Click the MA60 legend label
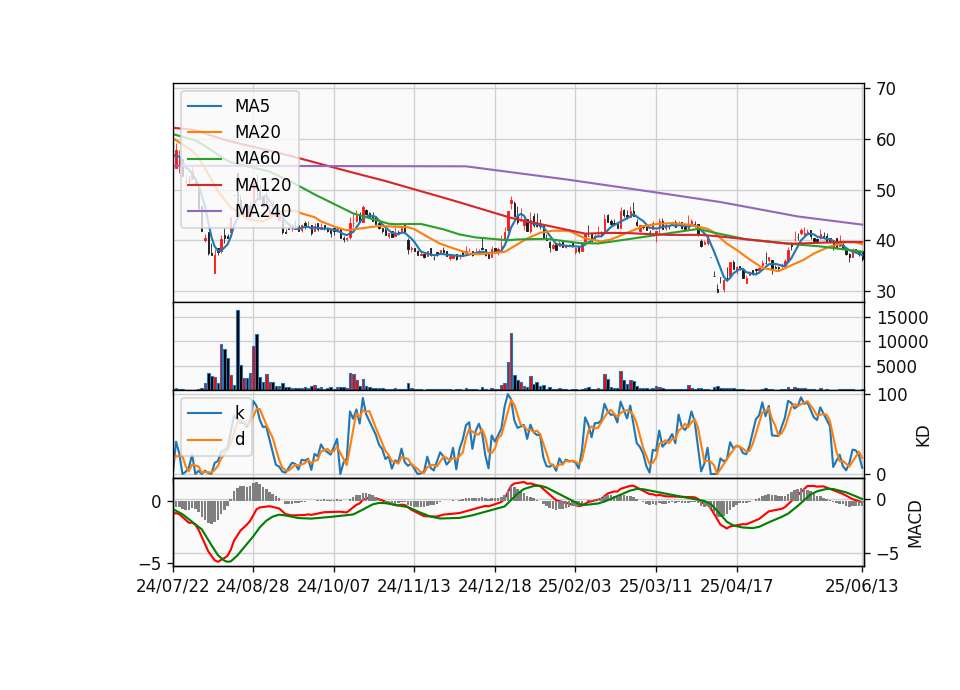Image resolution: width=960 pixels, height=690 pixels. (x=257, y=158)
